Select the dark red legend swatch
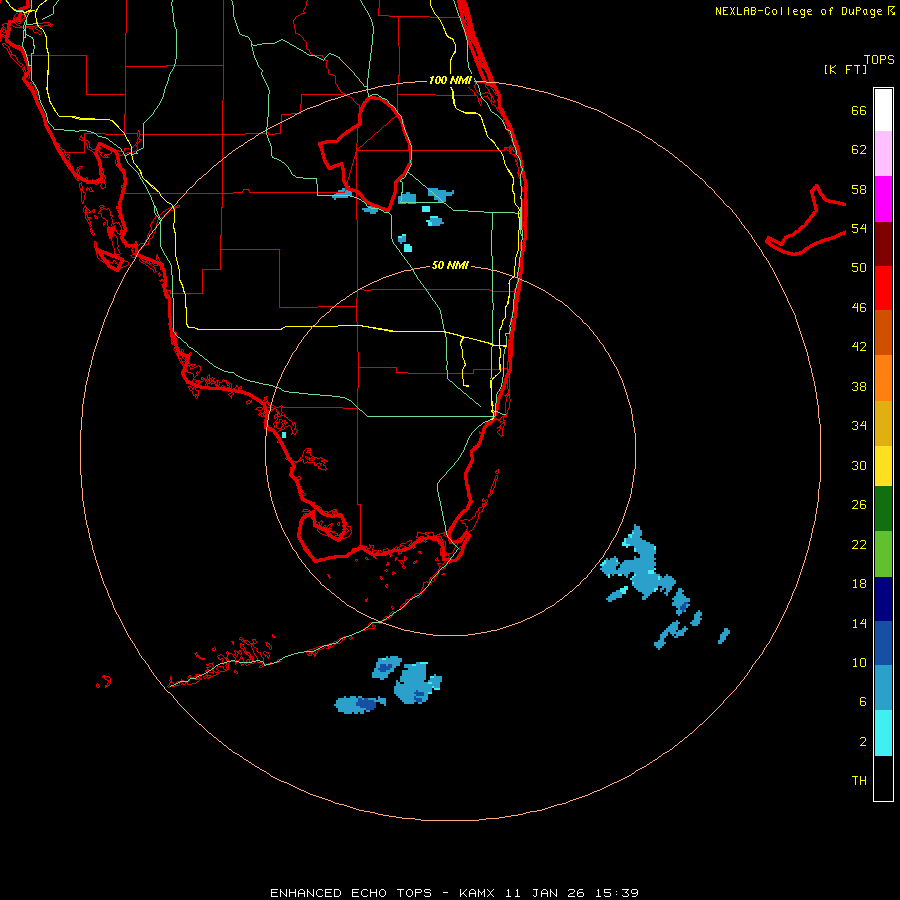Image resolution: width=900 pixels, height=900 pixels. coord(883,243)
